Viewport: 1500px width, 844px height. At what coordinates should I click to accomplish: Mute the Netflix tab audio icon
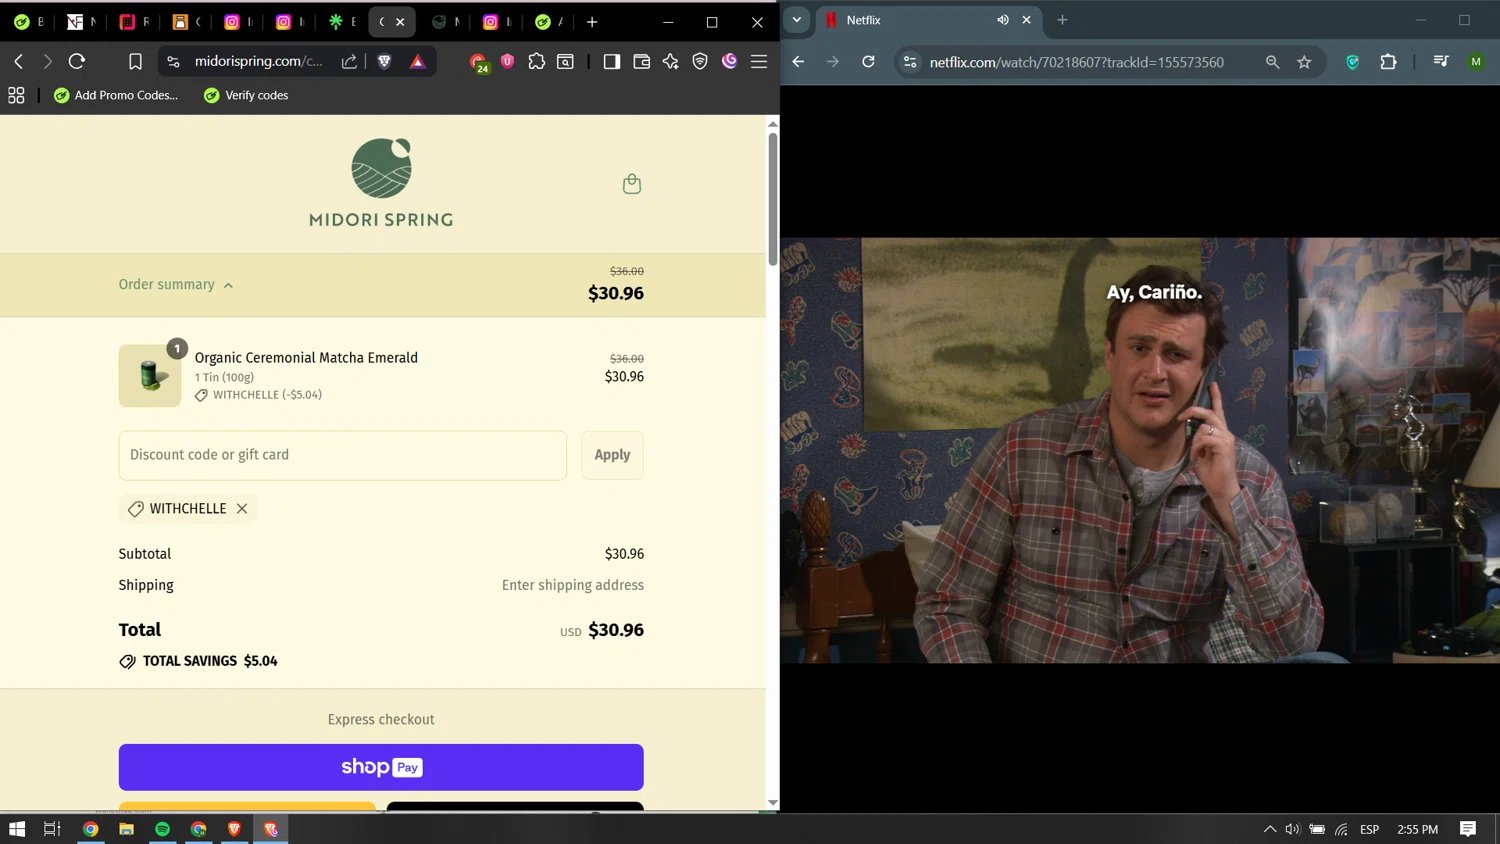[1003, 20]
